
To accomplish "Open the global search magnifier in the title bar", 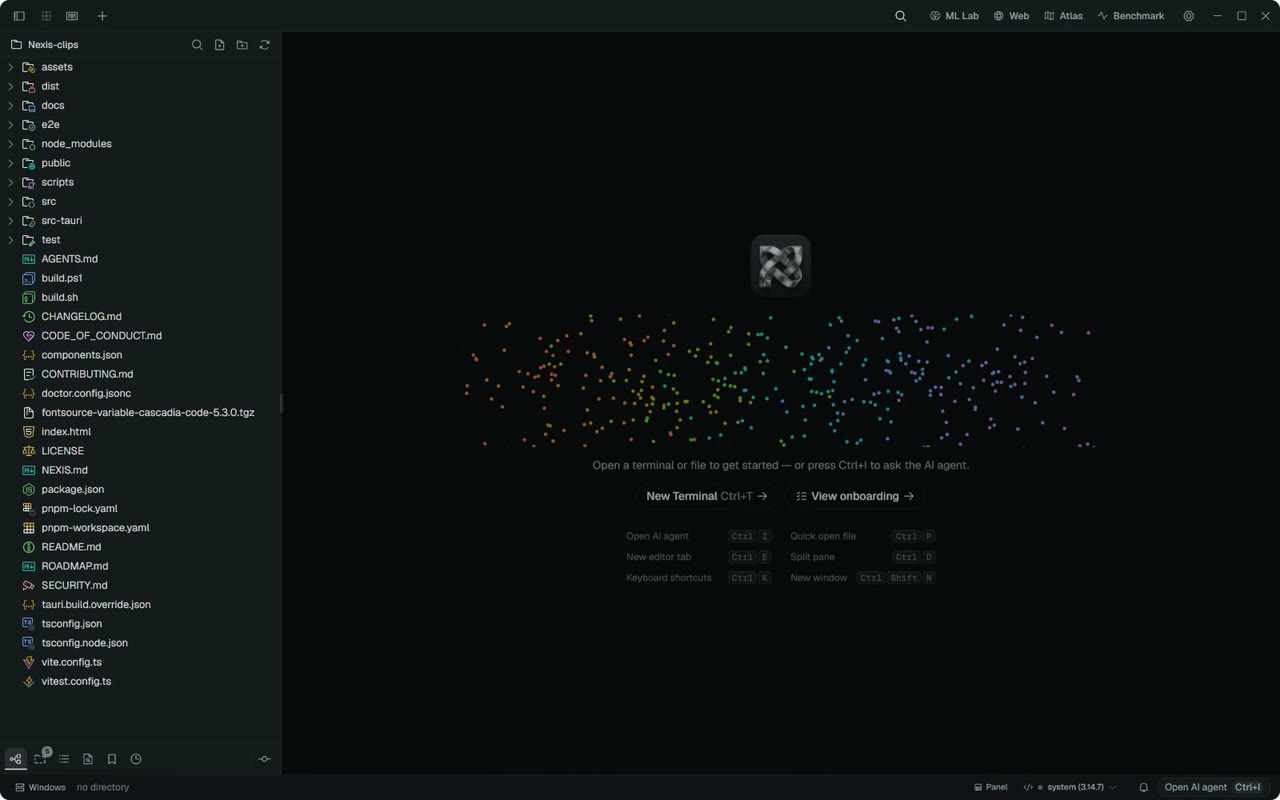I will click(x=901, y=16).
